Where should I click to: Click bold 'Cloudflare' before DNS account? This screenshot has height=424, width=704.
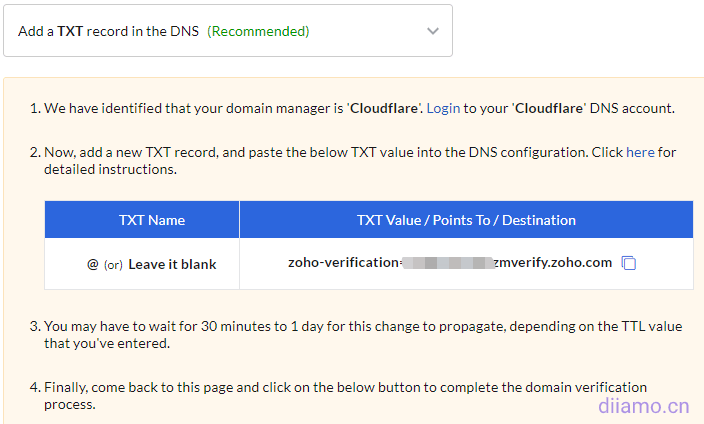[548, 108]
